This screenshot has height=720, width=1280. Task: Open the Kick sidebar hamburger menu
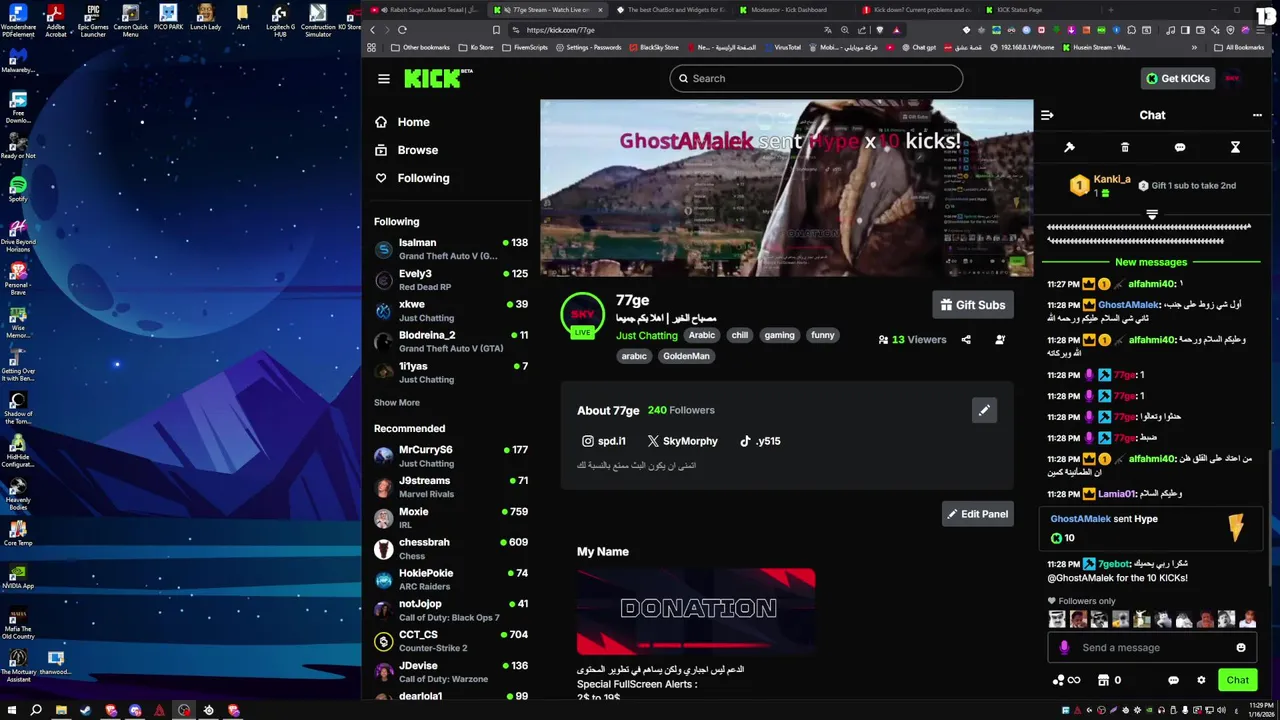[x=384, y=79]
